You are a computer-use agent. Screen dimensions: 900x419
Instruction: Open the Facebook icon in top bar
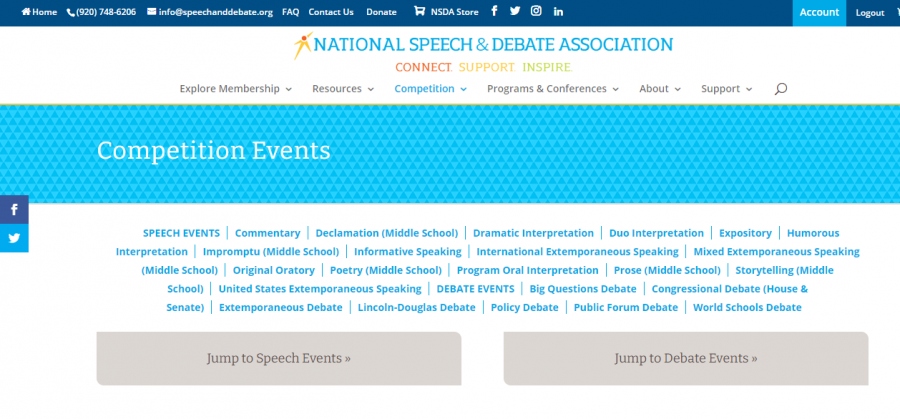[x=494, y=11]
